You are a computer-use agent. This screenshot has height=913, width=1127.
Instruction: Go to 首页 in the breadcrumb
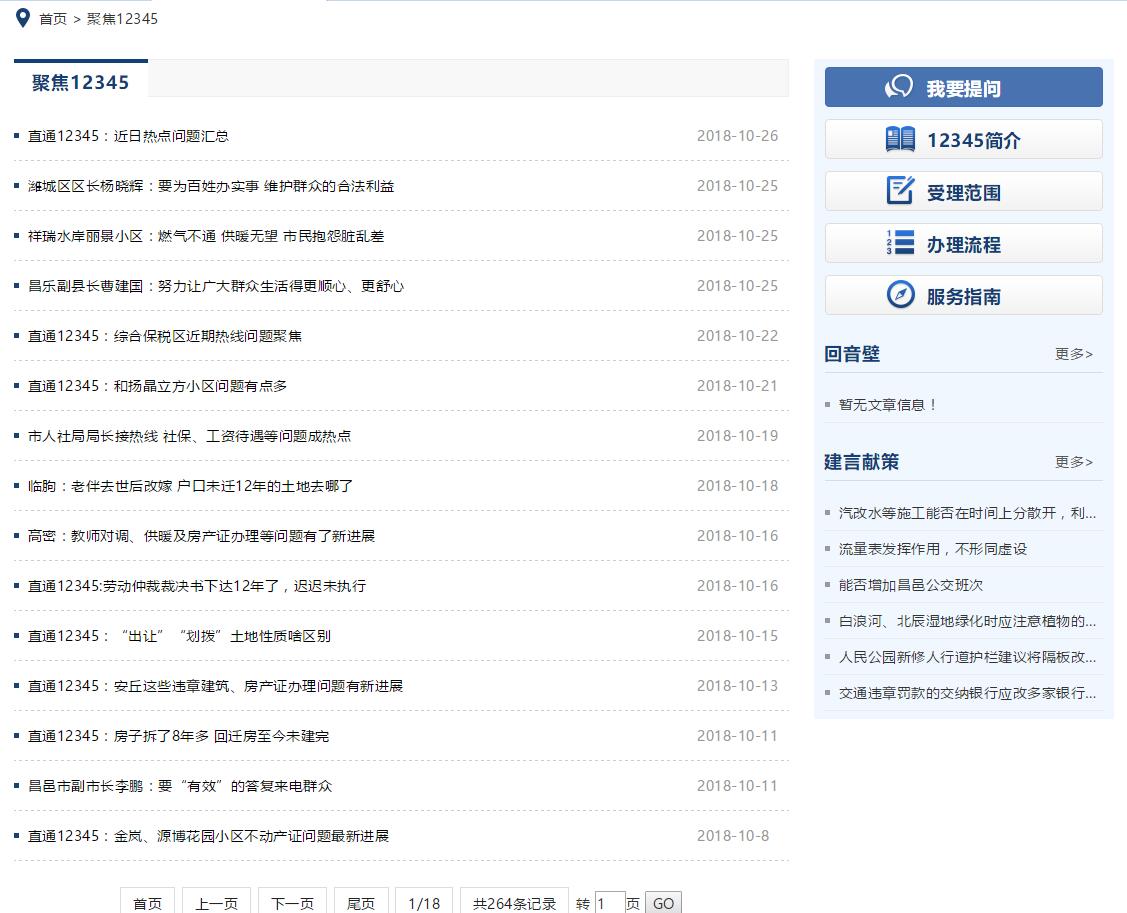click(53, 19)
